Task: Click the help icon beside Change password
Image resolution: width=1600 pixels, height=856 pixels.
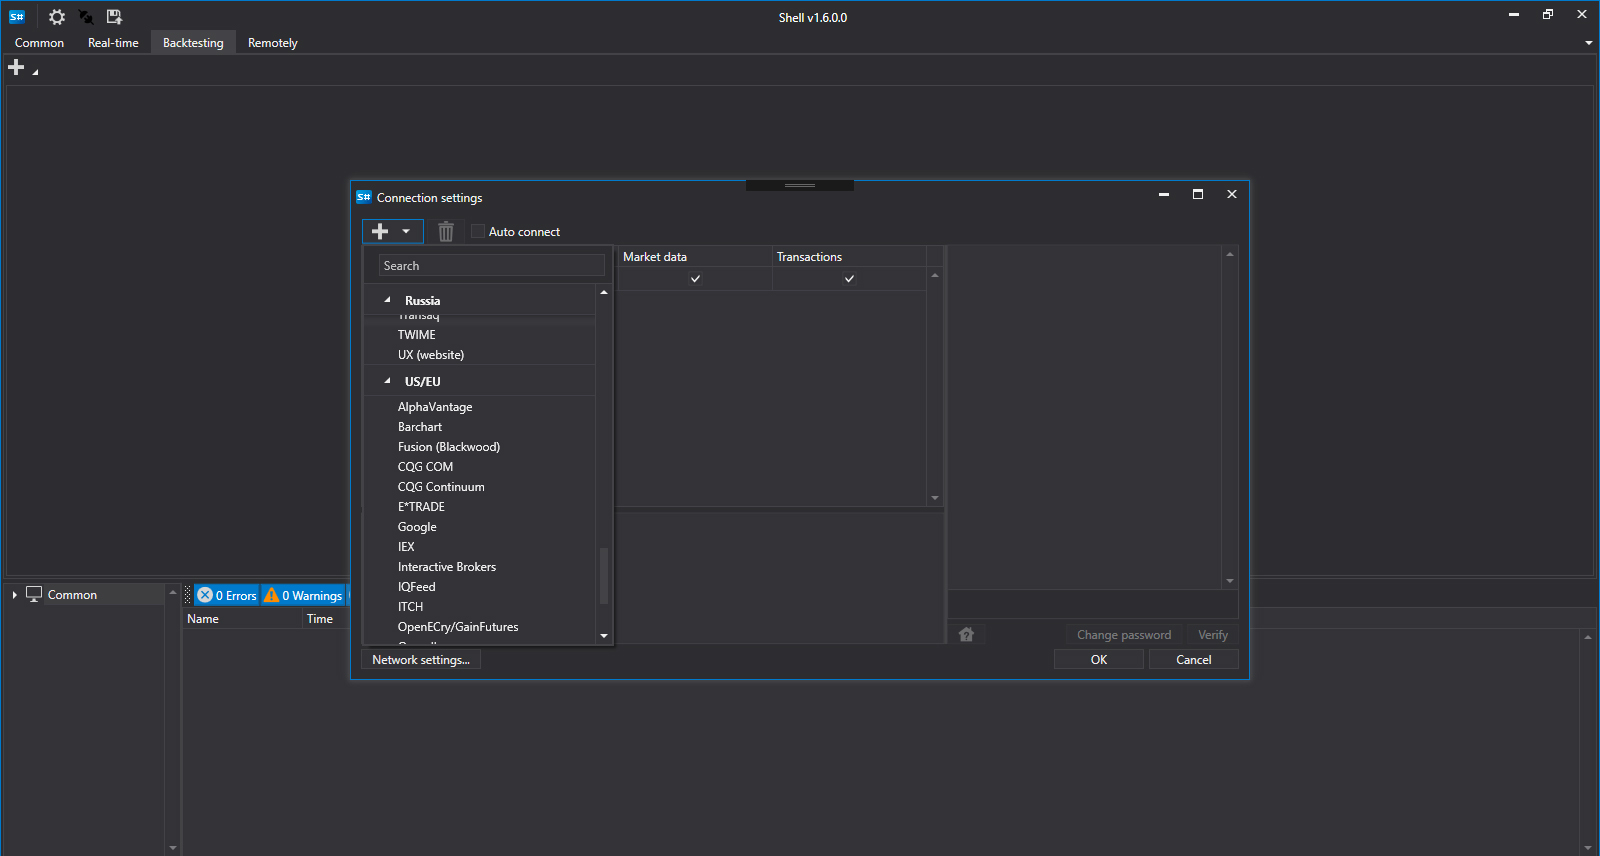Action: coord(966,635)
